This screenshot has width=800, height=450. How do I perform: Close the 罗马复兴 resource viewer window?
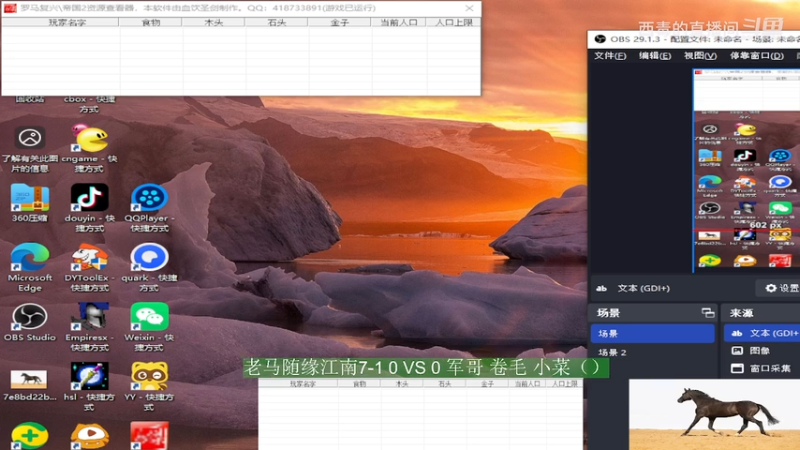coord(469,8)
